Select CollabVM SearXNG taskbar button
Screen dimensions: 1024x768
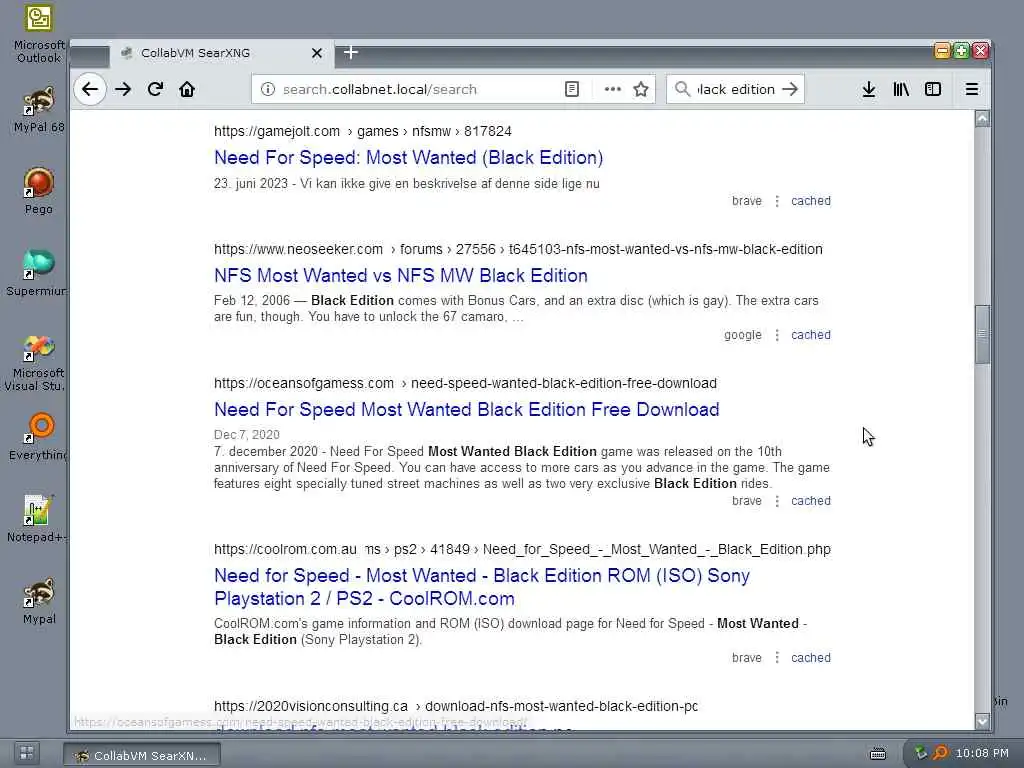(142, 755)
